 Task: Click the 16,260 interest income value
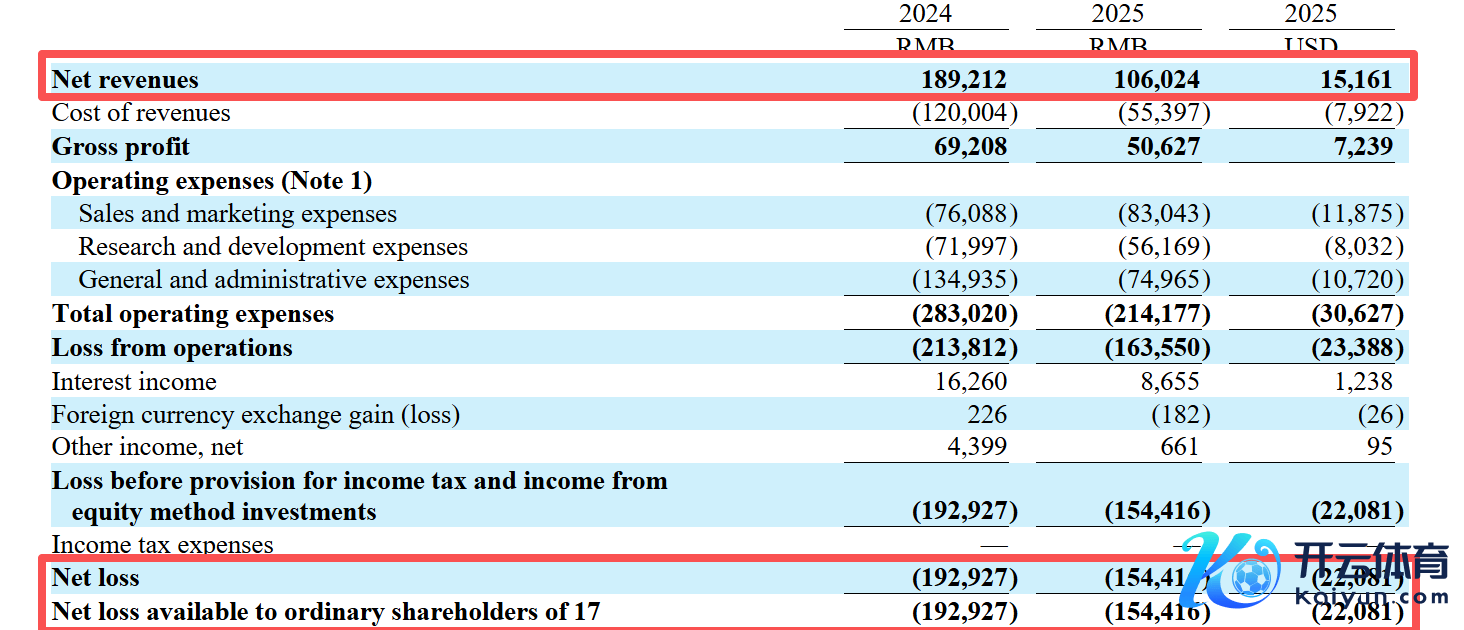click(976, 382)
